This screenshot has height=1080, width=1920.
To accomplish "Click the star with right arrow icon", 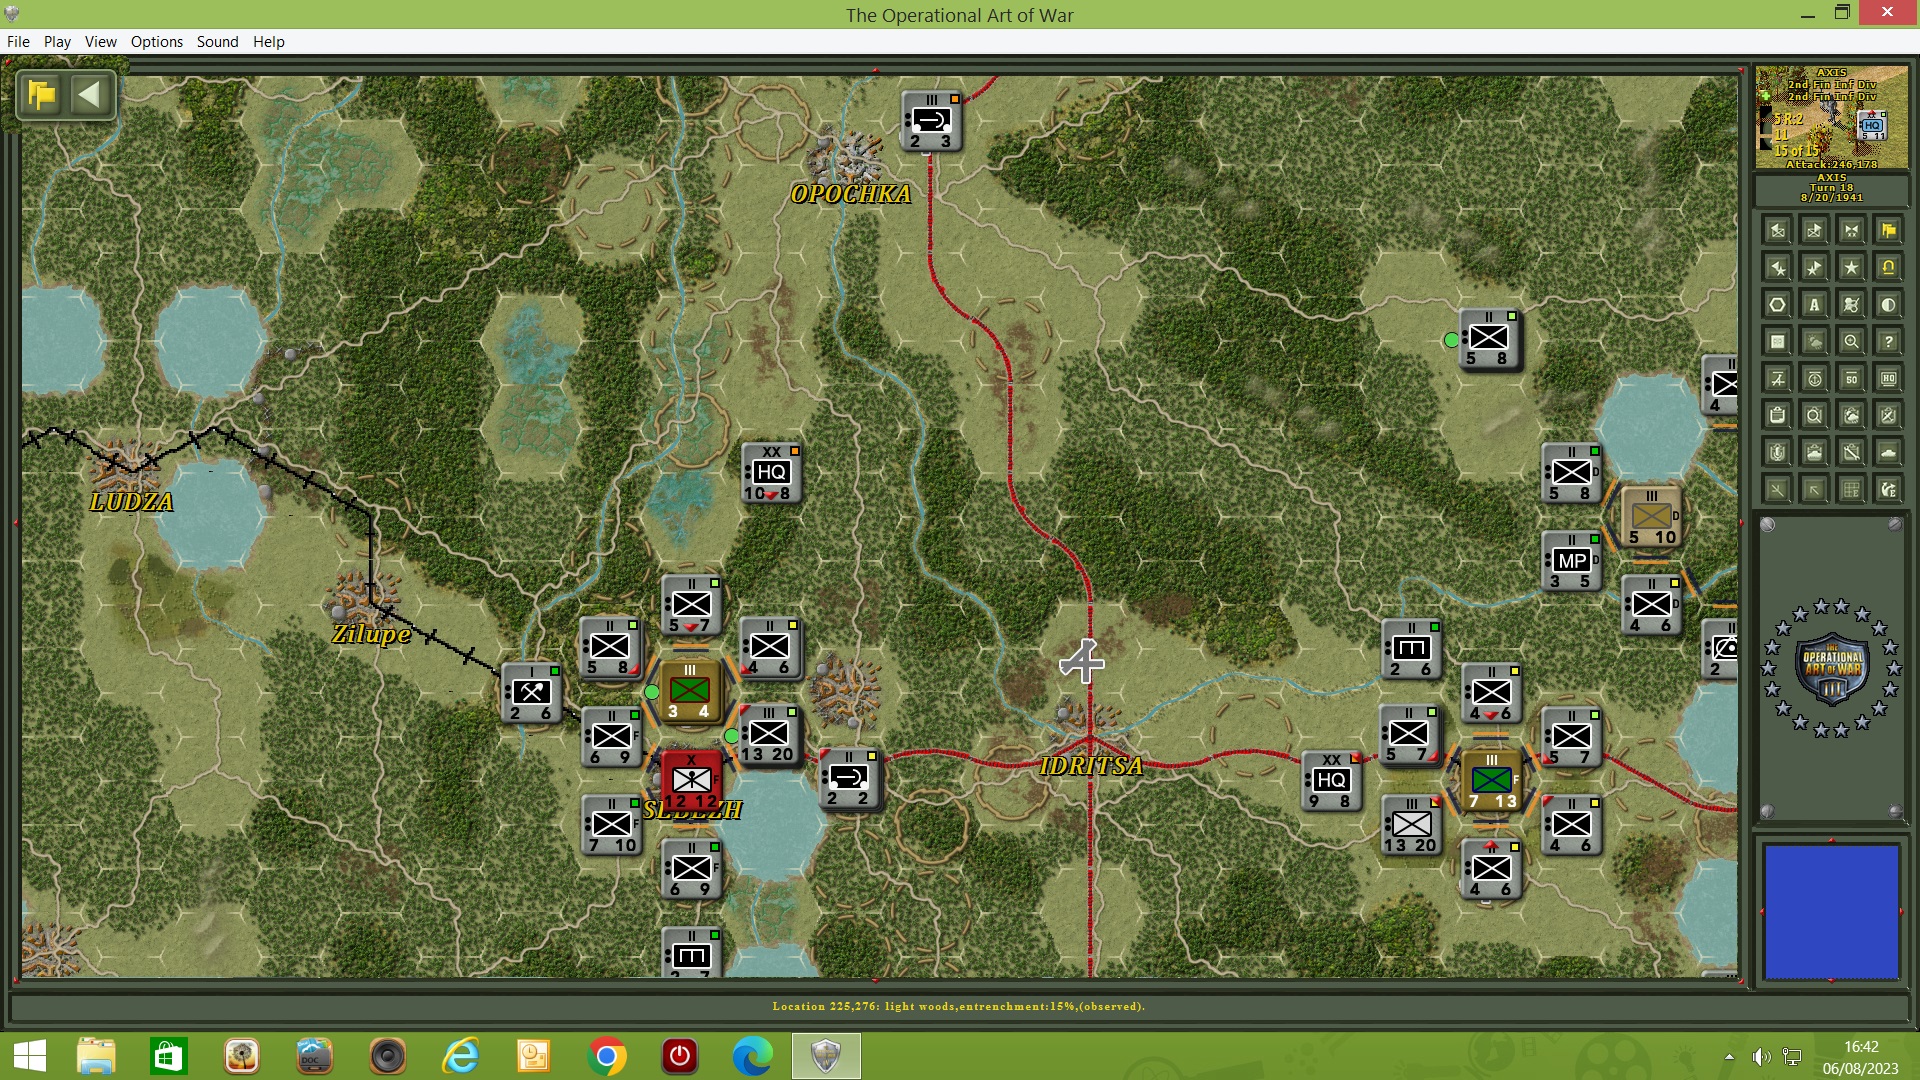I will [x=1814, y=268].
